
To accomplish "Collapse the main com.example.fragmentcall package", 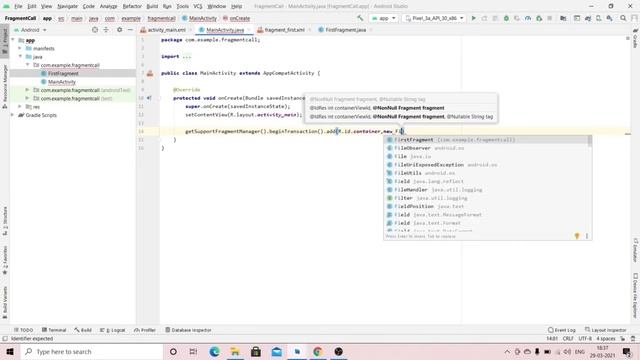I will (x=27, y=65).
